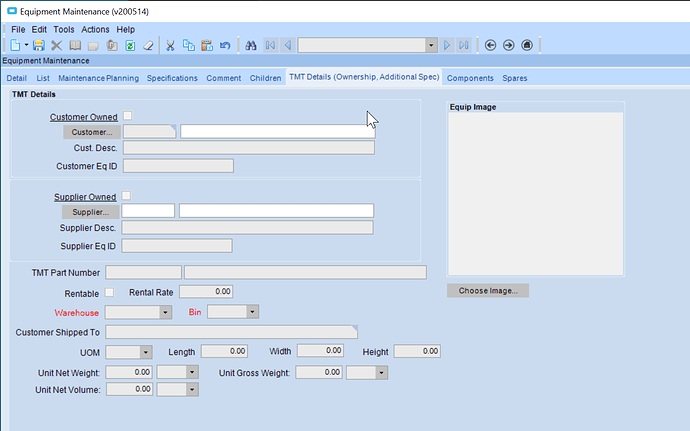The width and height of the screenshot is (690, 431).
Task: Expand the Bin dropdown list
Action: click(252, 312)
